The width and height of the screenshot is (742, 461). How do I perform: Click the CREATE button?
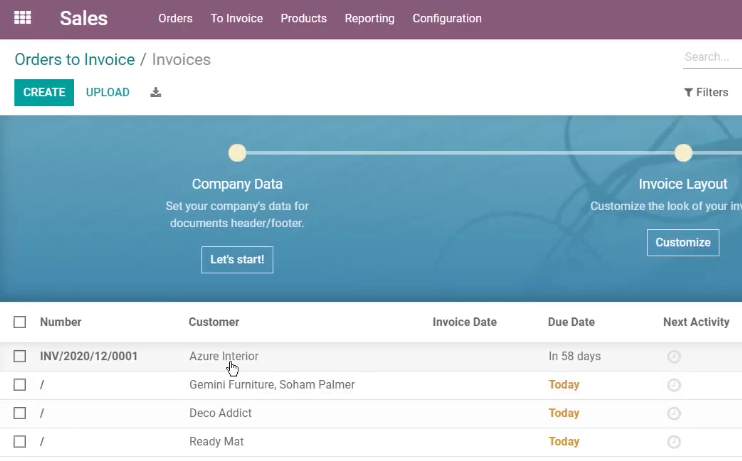pos(44,92)
